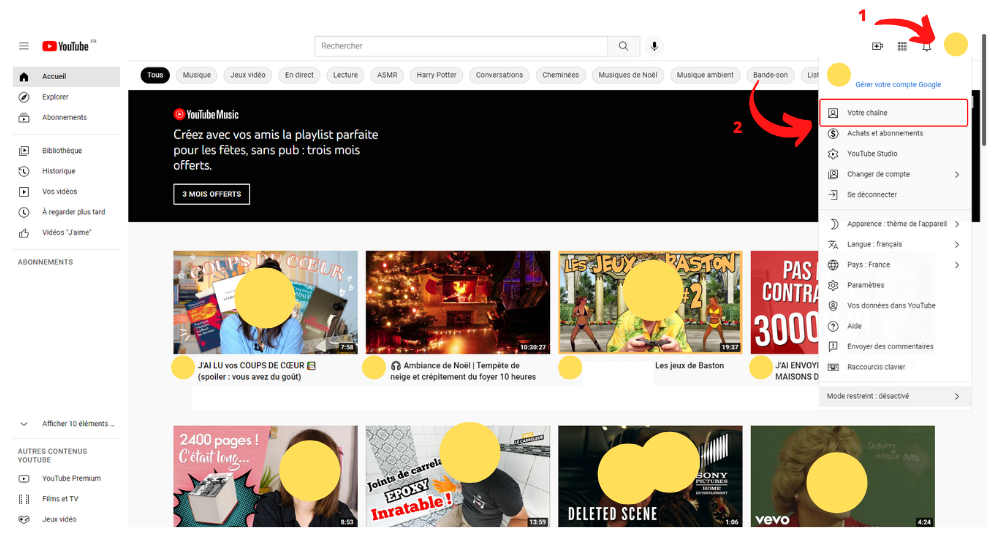
Task: Start voice search with microphone
Action: (654, 46)
